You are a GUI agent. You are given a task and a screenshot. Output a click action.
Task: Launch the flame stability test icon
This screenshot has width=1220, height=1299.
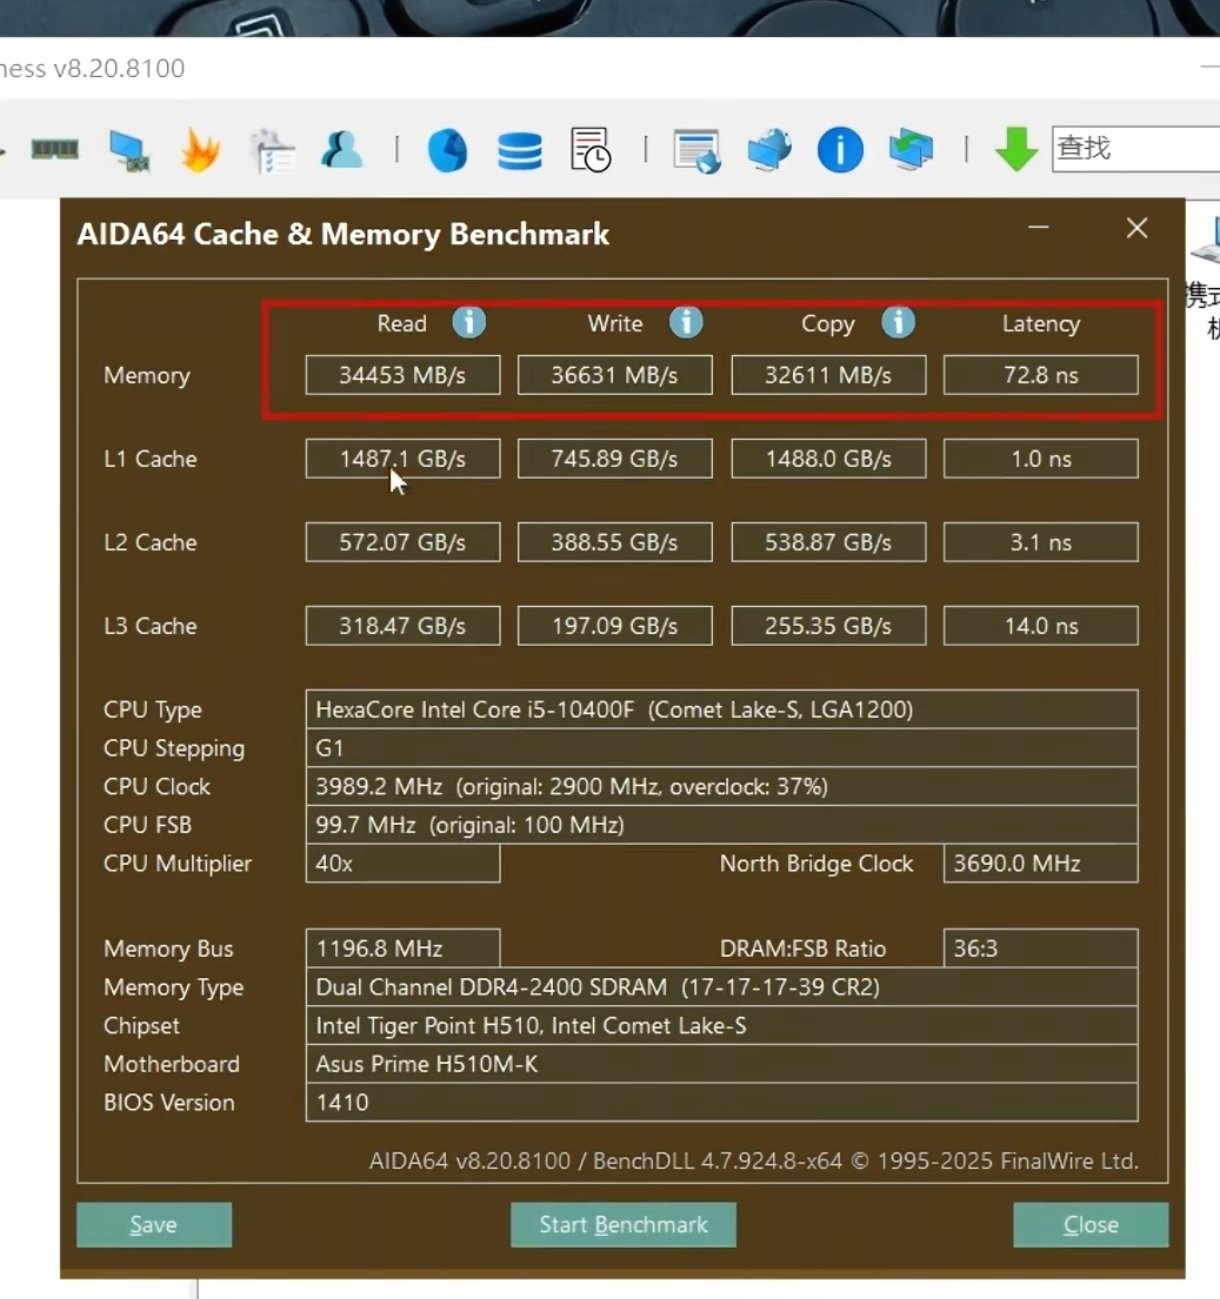(200, 151)
